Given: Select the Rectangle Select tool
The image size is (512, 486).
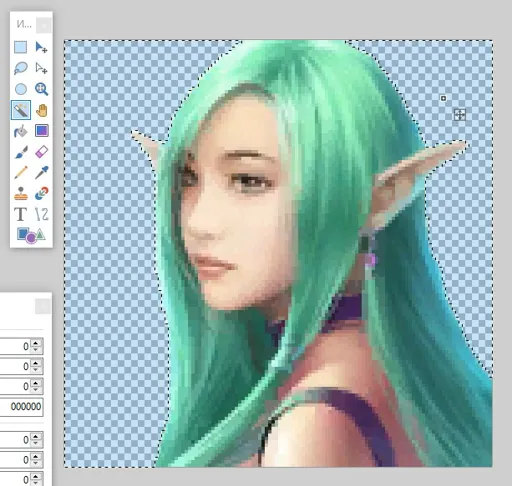Looking at the screenshot, I should 21,47.
